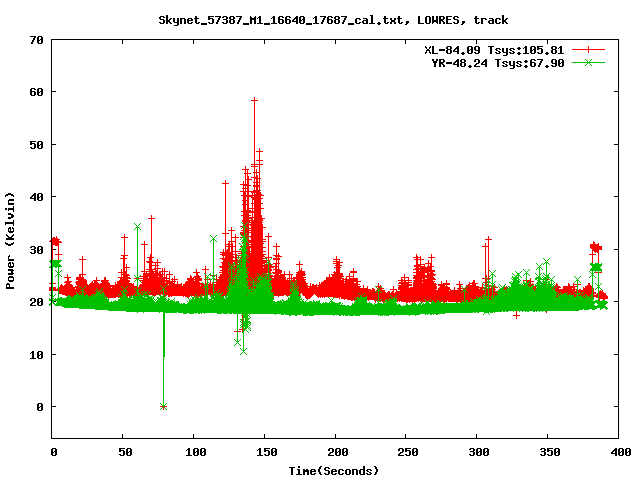
Task: Click the Time(Seconds) axis label
Action: 334,471
